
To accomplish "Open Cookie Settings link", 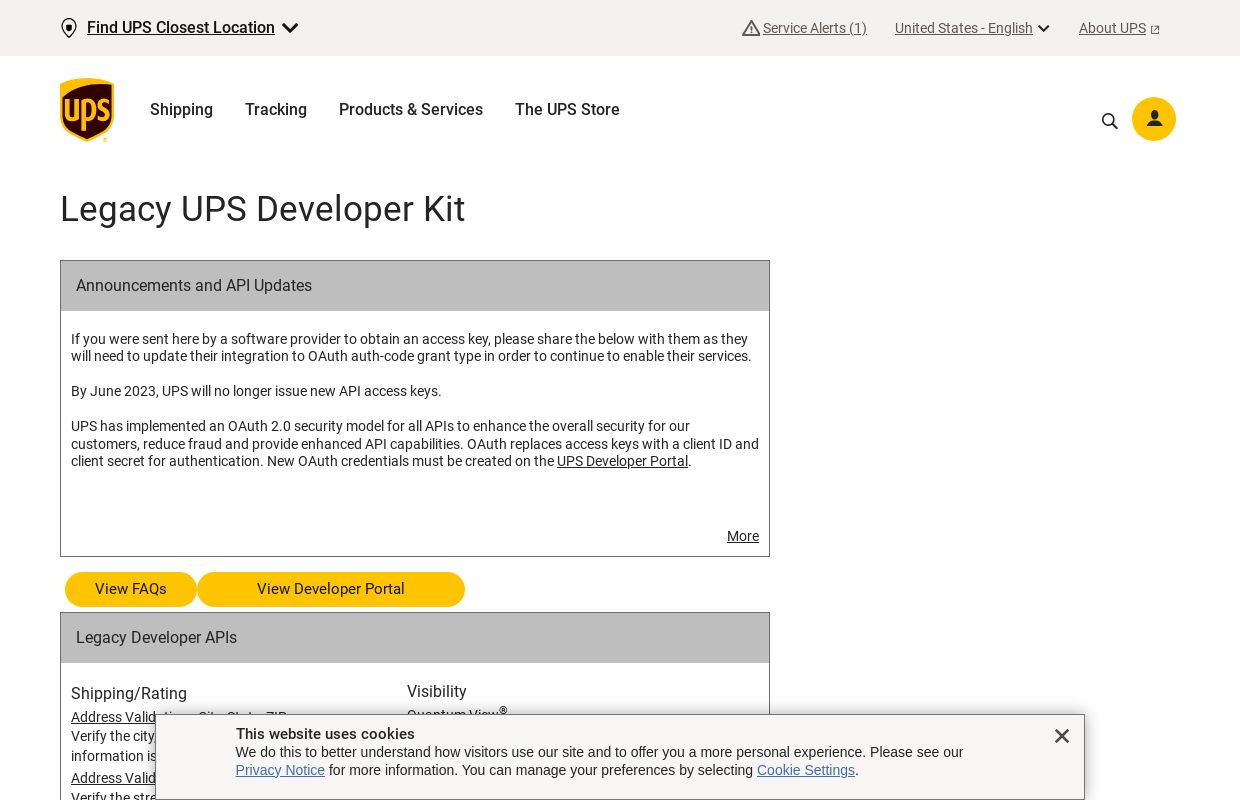I will point(806,770).
